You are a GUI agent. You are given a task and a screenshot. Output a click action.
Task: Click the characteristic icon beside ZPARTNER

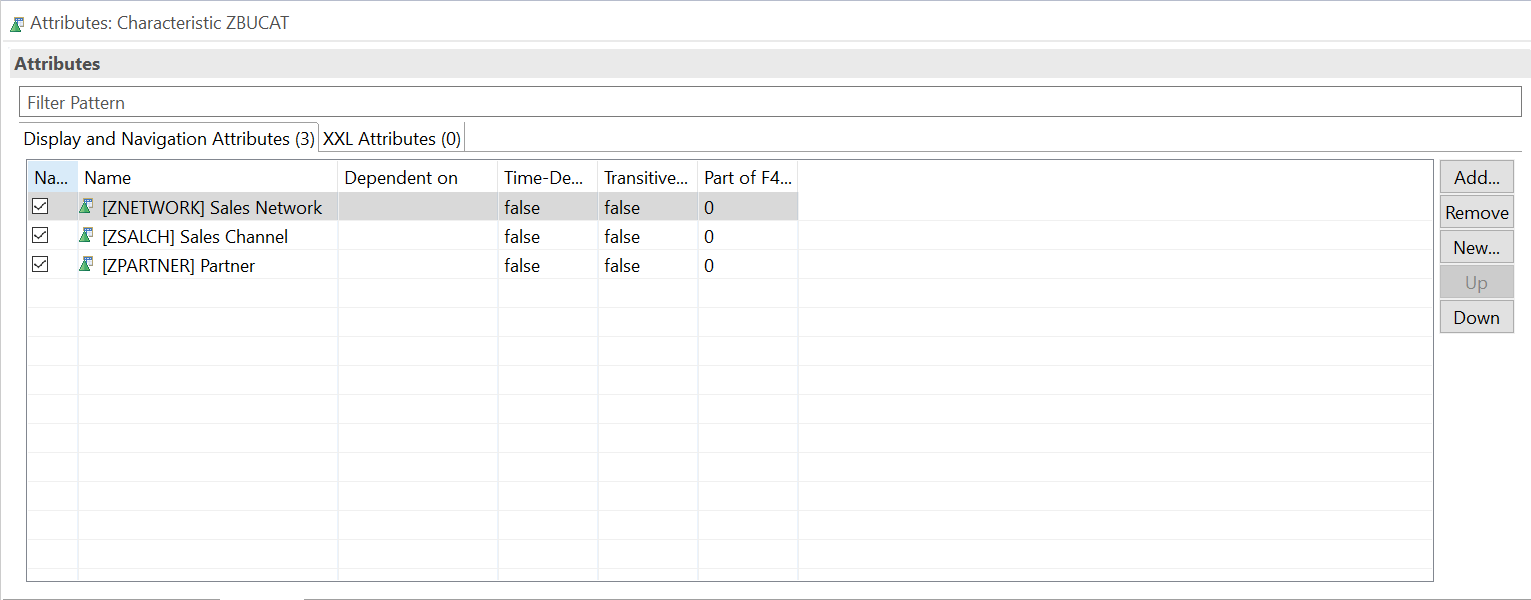[x=86, y=265]
